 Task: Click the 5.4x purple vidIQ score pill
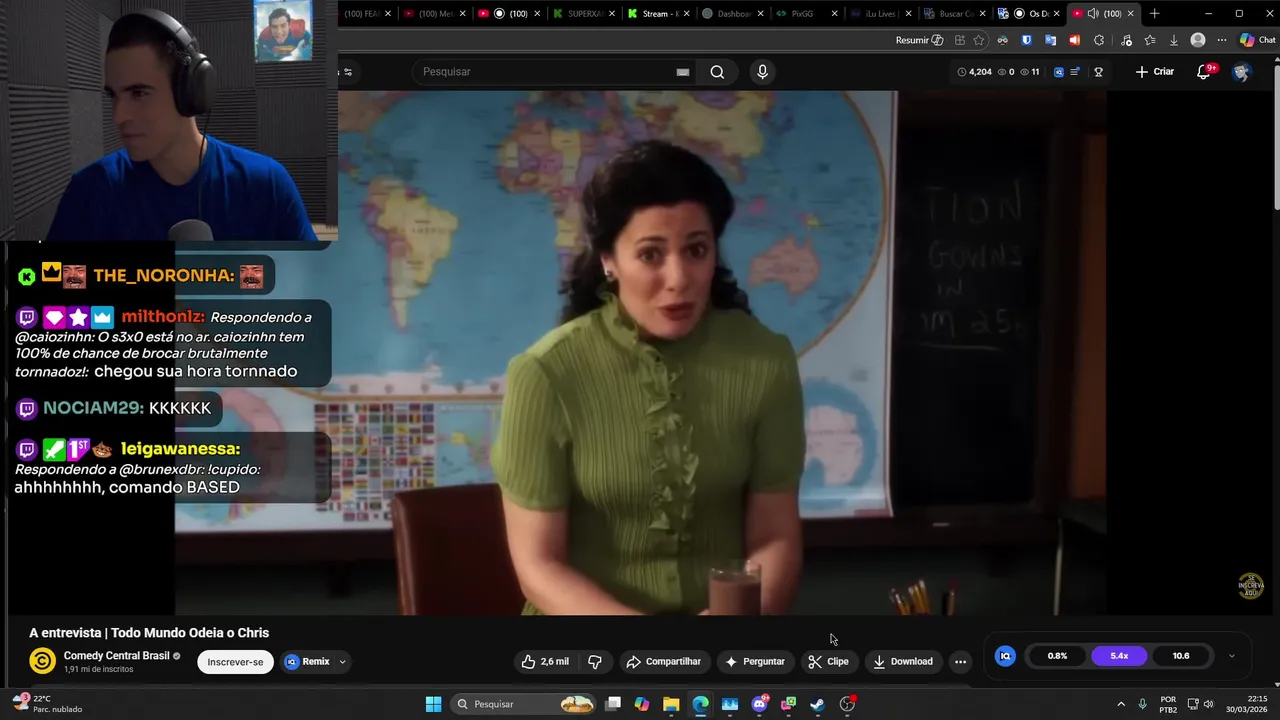1119,656
